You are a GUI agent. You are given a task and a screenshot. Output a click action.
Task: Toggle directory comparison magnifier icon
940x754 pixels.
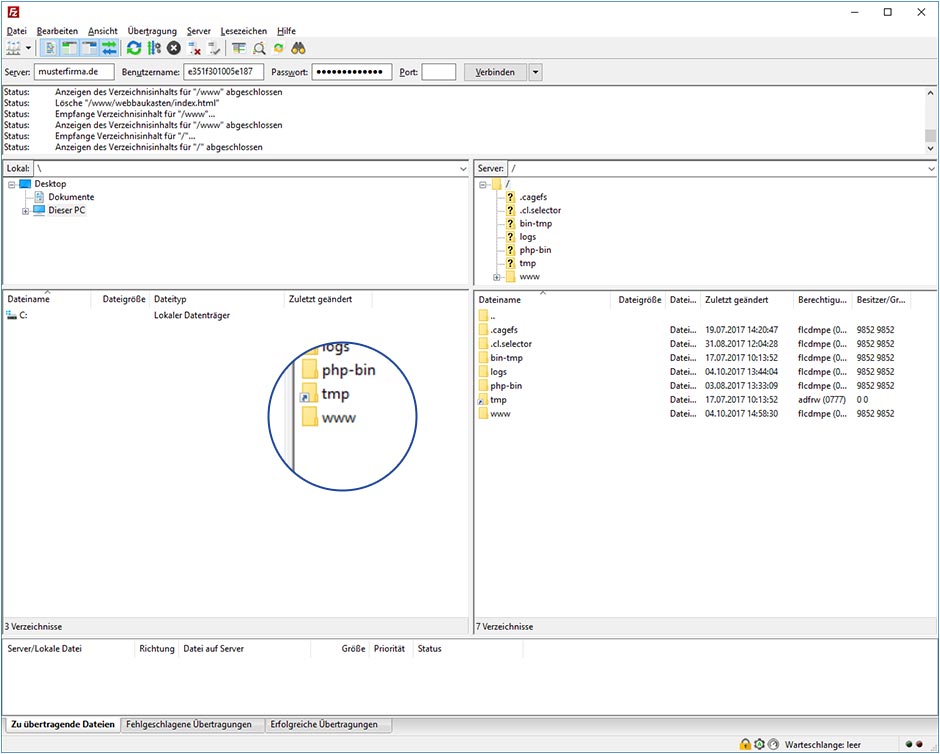click(259, 49)
